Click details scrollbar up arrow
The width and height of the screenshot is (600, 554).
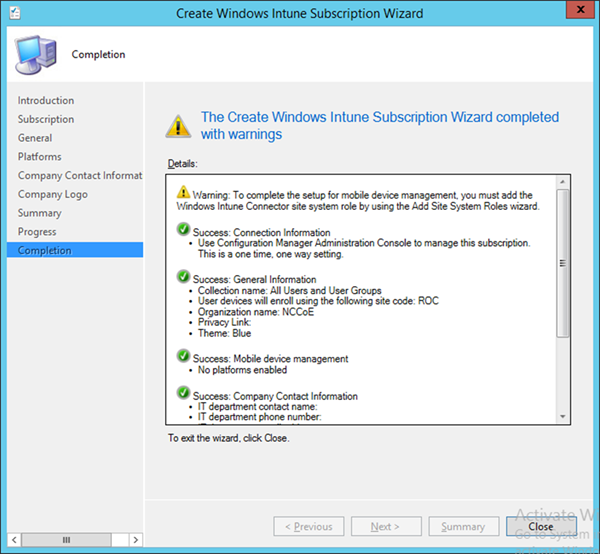coord(562,182)
